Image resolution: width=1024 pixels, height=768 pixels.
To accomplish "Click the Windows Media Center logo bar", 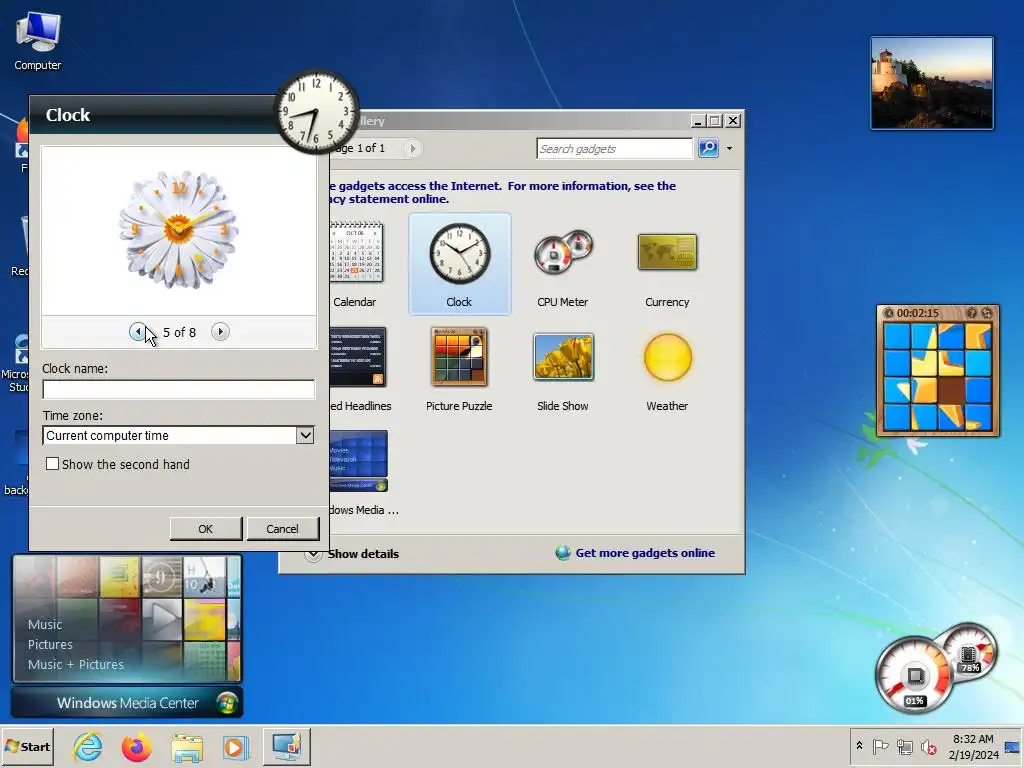I will (x=127, y=703).
